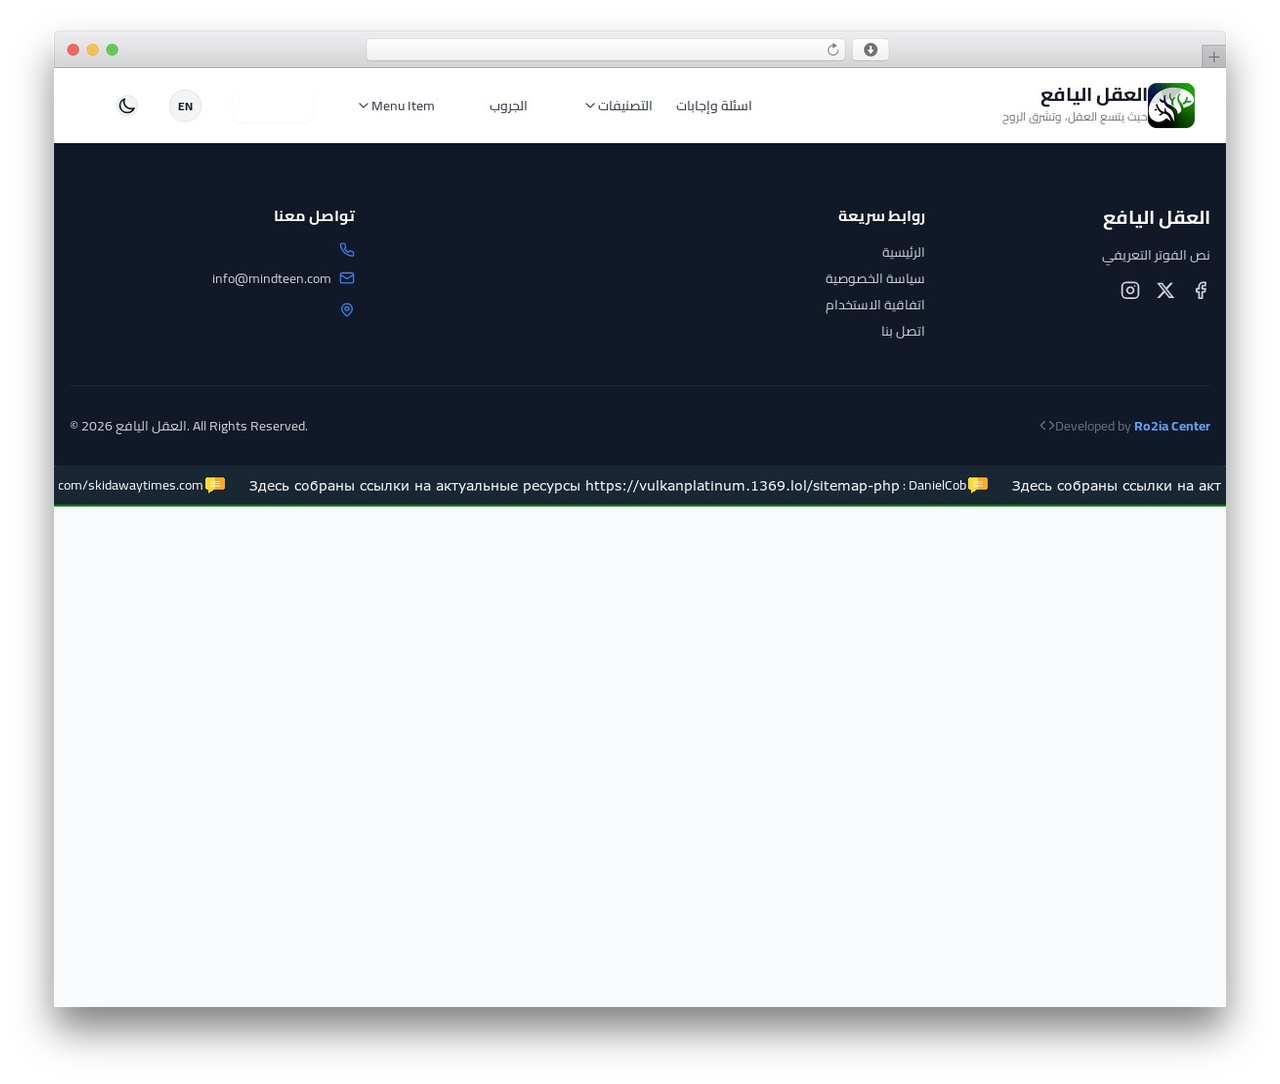Click the comment icon beside skidawaytimes.com
This screenshot has width=1280, height=1084.
click(x=215, y=485)
